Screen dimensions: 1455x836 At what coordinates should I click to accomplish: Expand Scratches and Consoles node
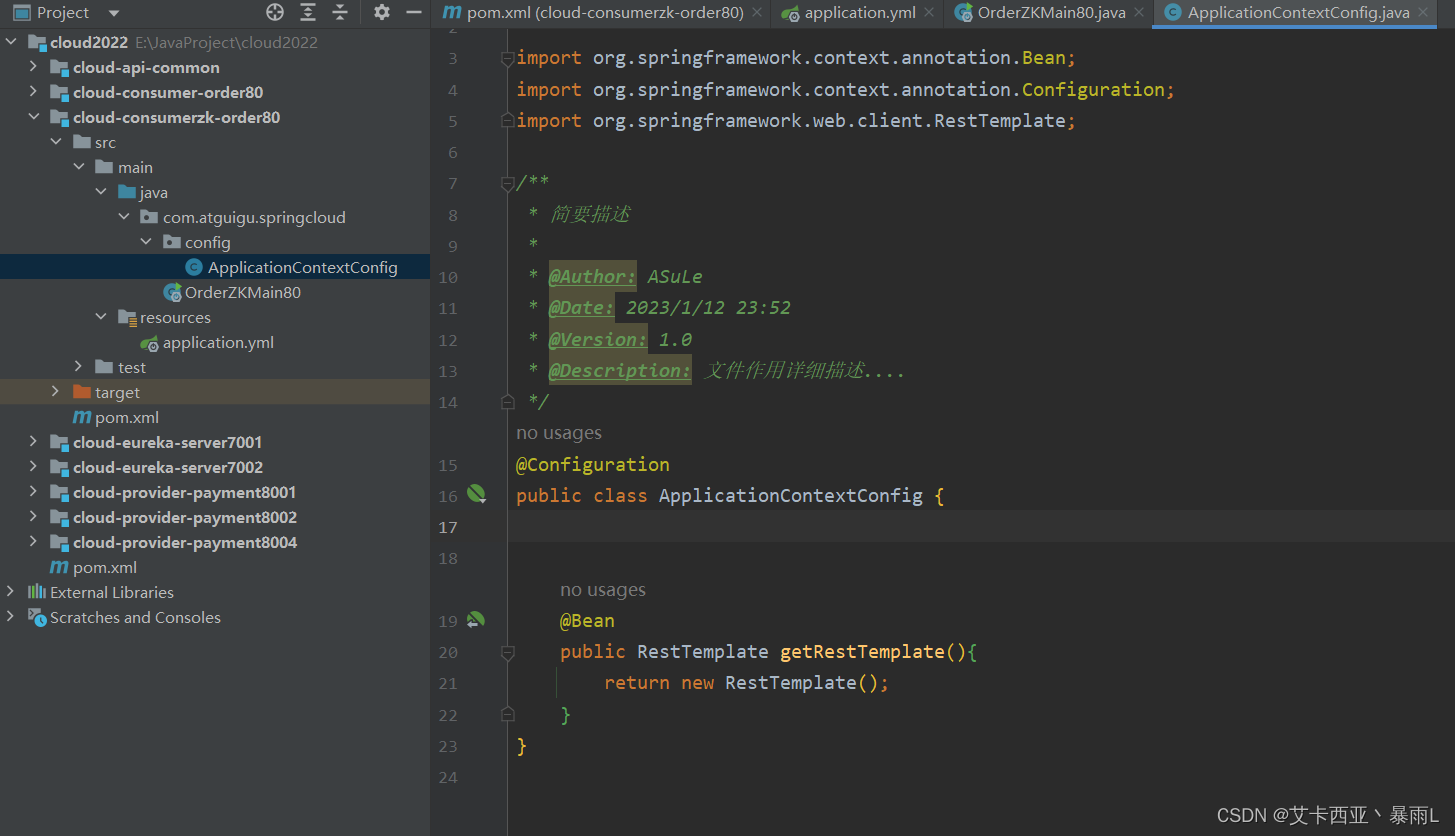11,617
